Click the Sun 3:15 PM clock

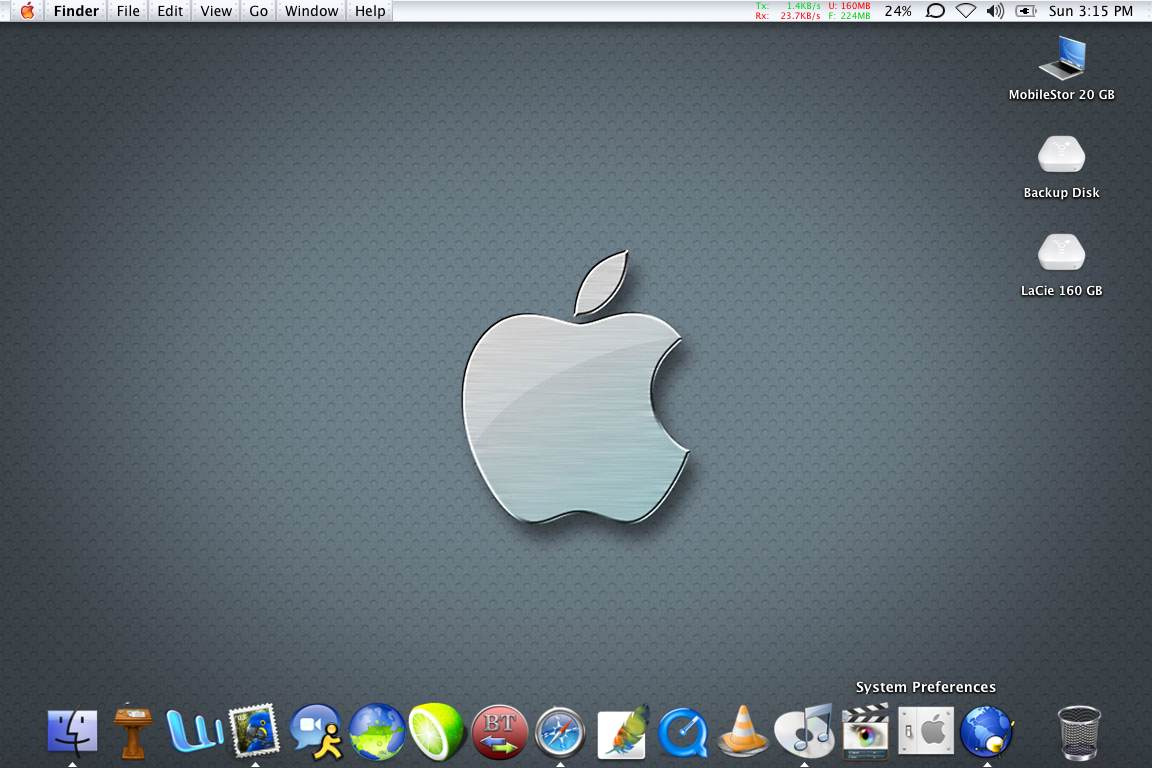1090,11
